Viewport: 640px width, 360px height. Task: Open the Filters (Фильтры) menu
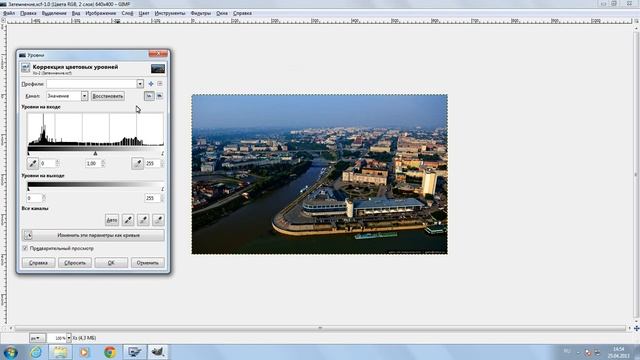pos(200,13)
